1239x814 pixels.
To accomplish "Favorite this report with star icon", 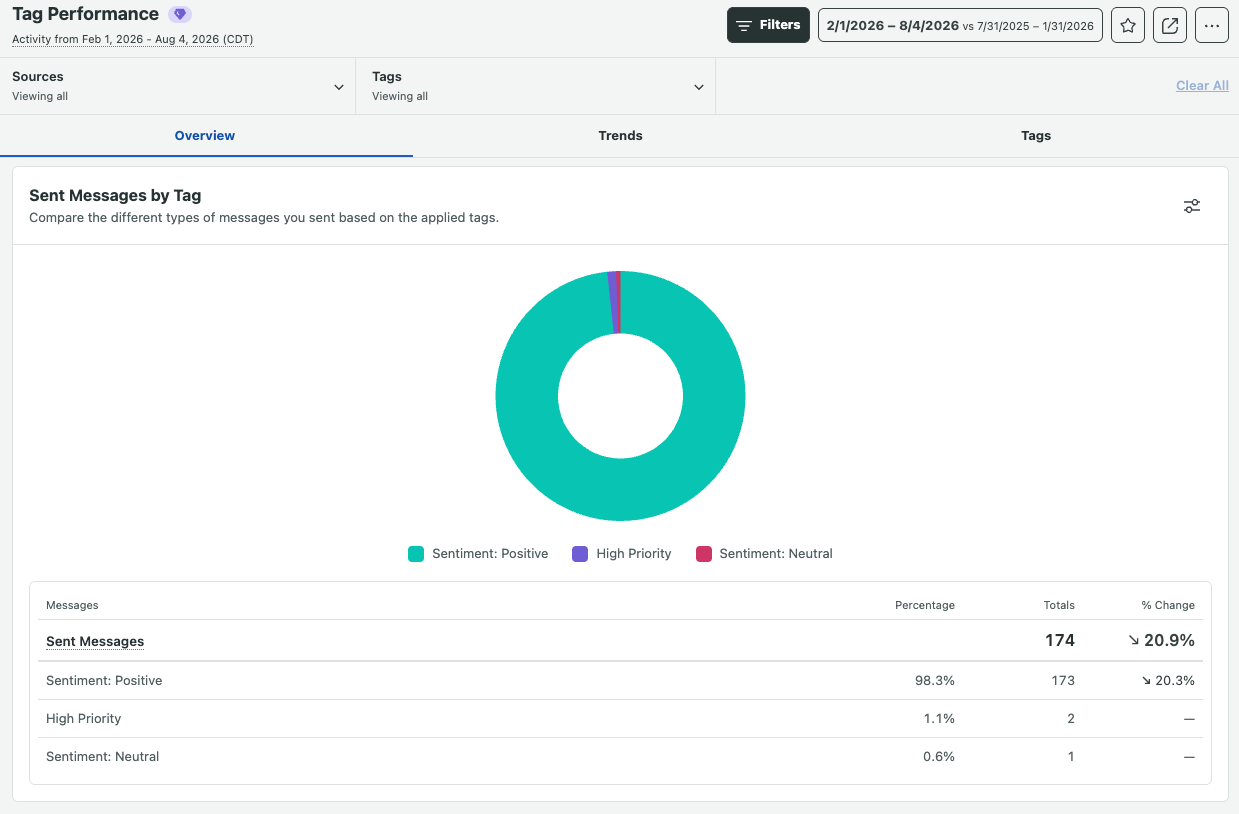I will [x=1128, y=25].
